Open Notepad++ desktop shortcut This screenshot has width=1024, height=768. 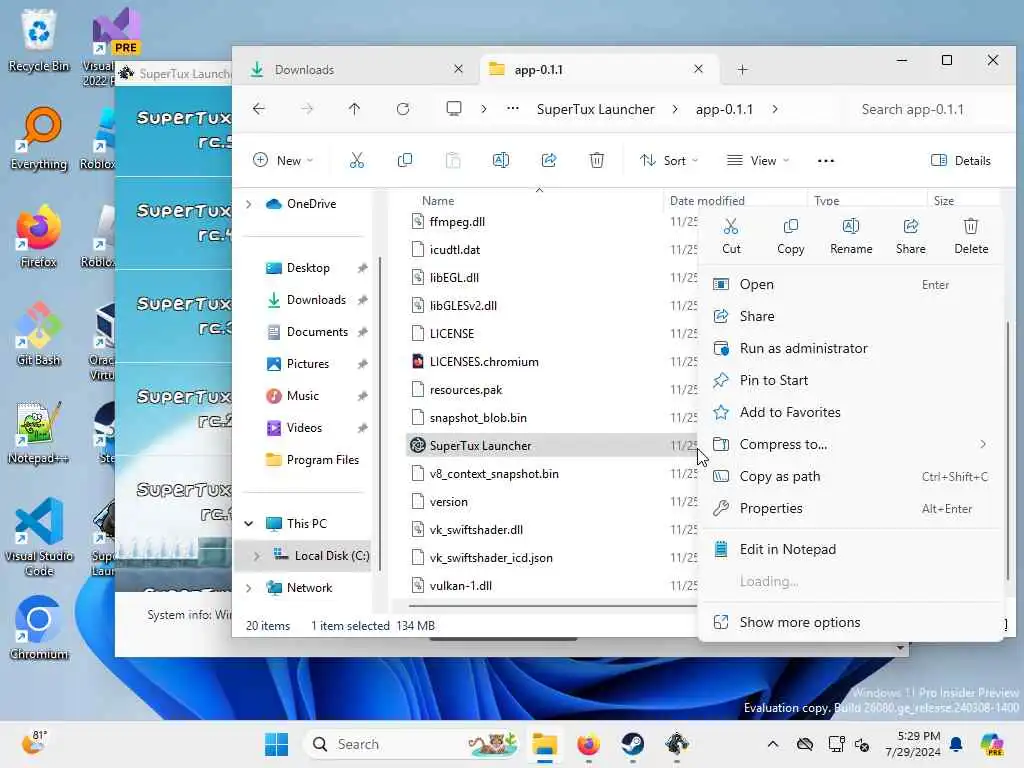click(x=39, y=432)
